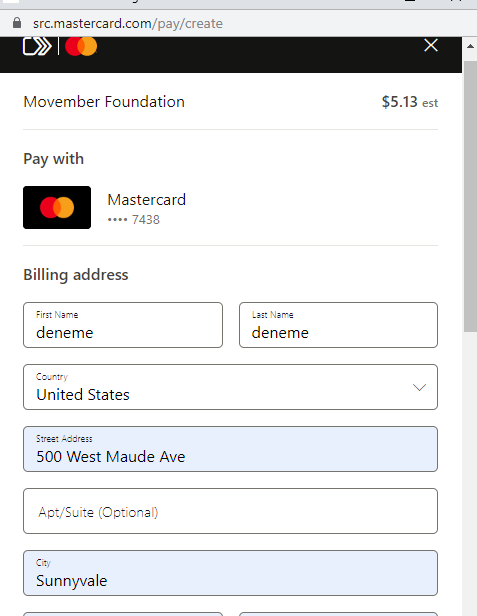Click the browser lock security icon

coord(17,23)
